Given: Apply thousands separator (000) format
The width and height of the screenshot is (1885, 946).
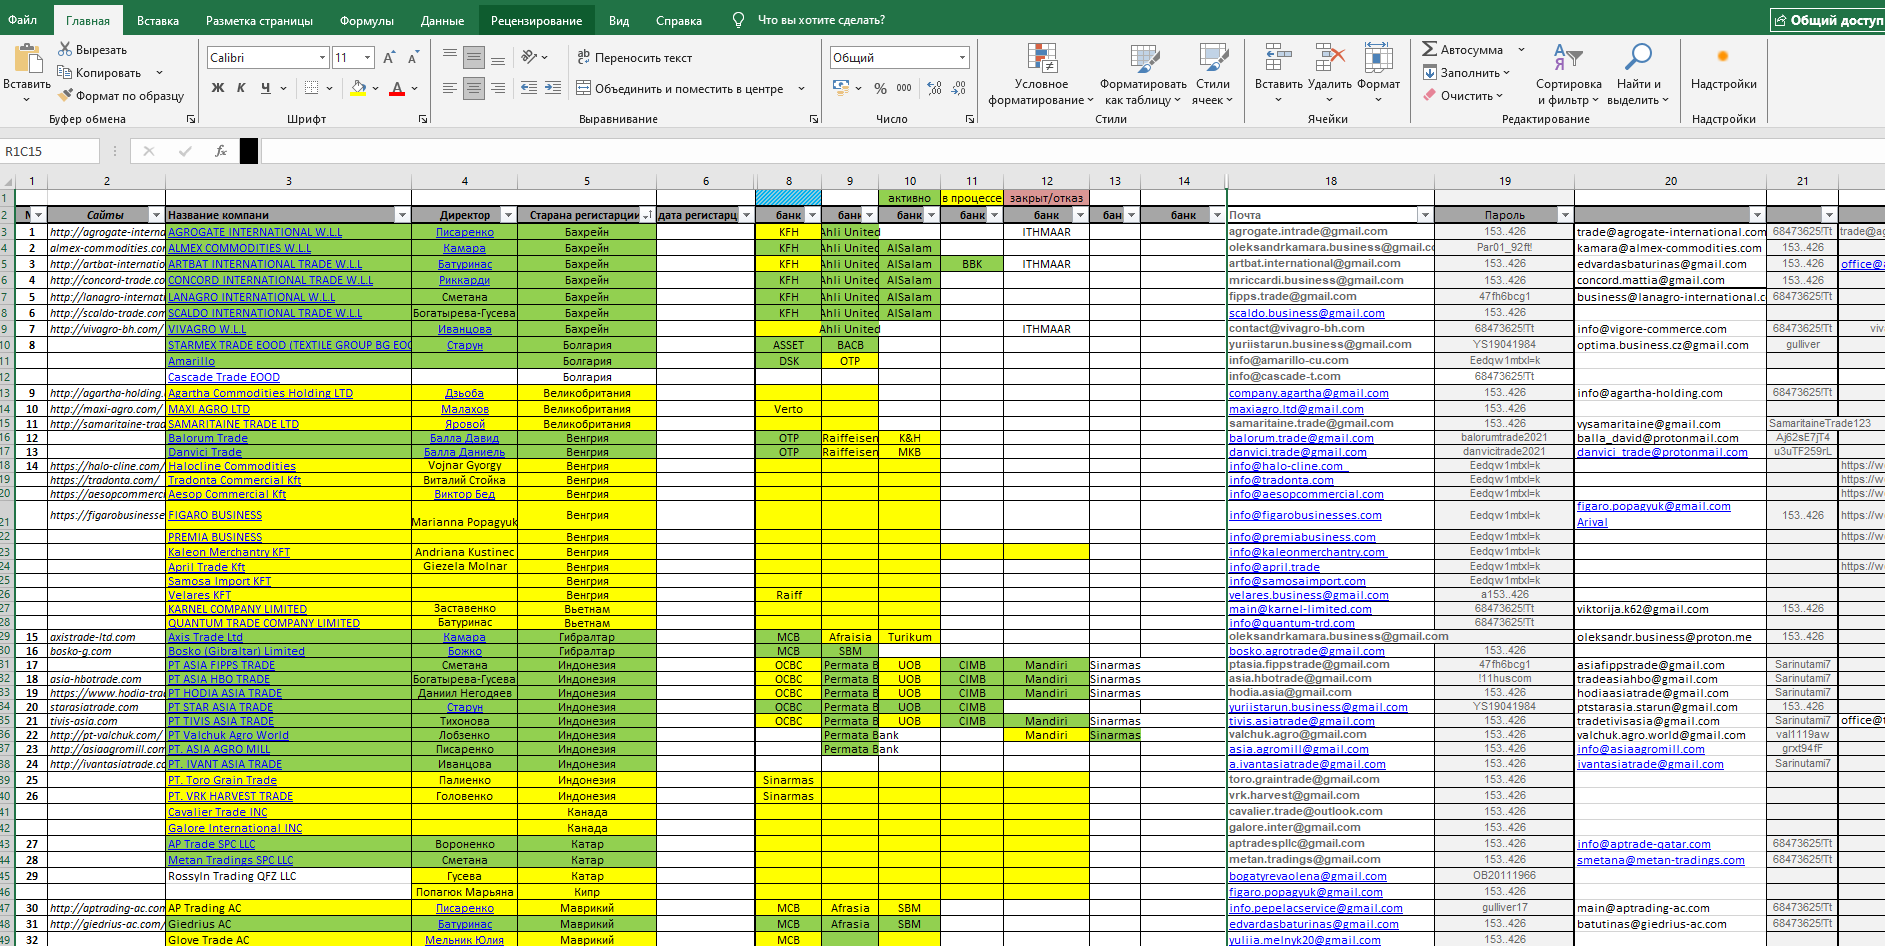Looking at the screenshot, I should [904, 88].
